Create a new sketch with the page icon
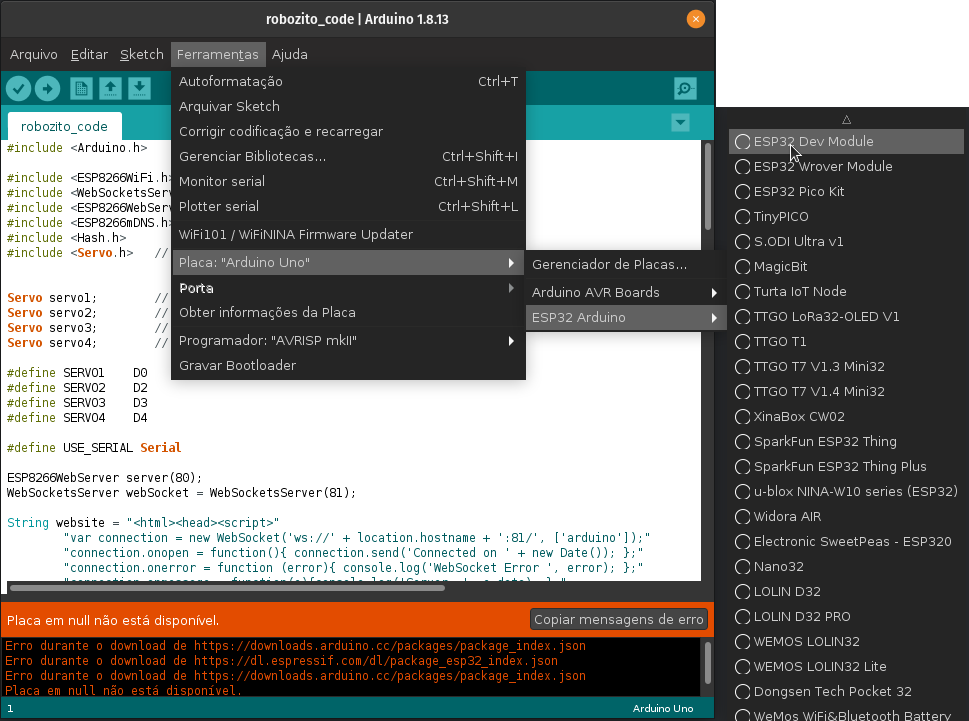 81,89
